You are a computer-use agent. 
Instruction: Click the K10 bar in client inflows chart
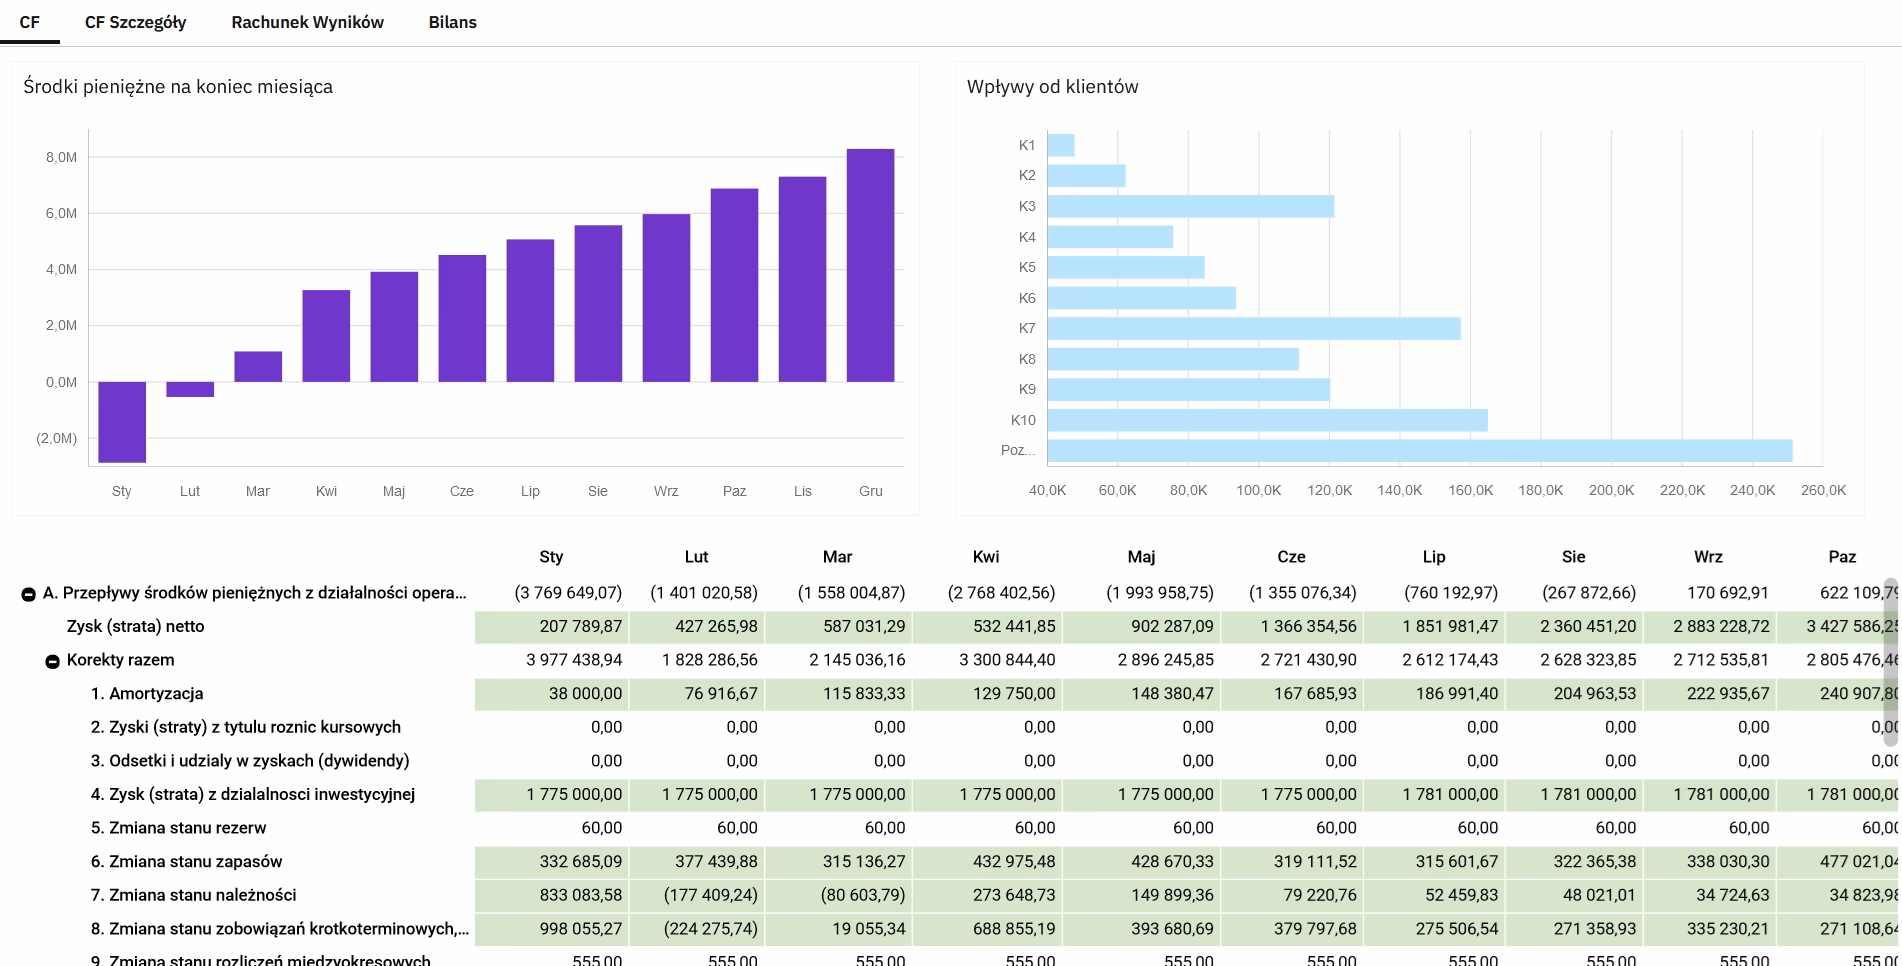[x=1267, y=420]
